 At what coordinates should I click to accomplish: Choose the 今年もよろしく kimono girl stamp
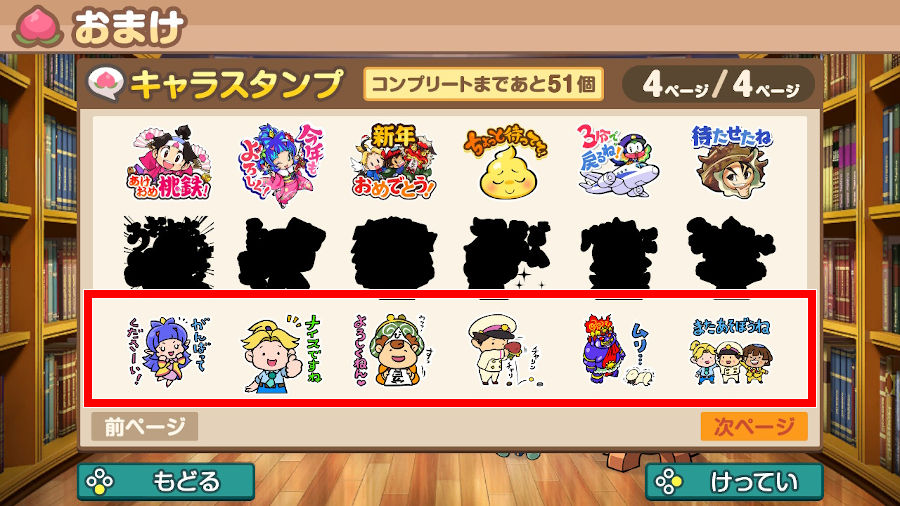coord(281,165)
